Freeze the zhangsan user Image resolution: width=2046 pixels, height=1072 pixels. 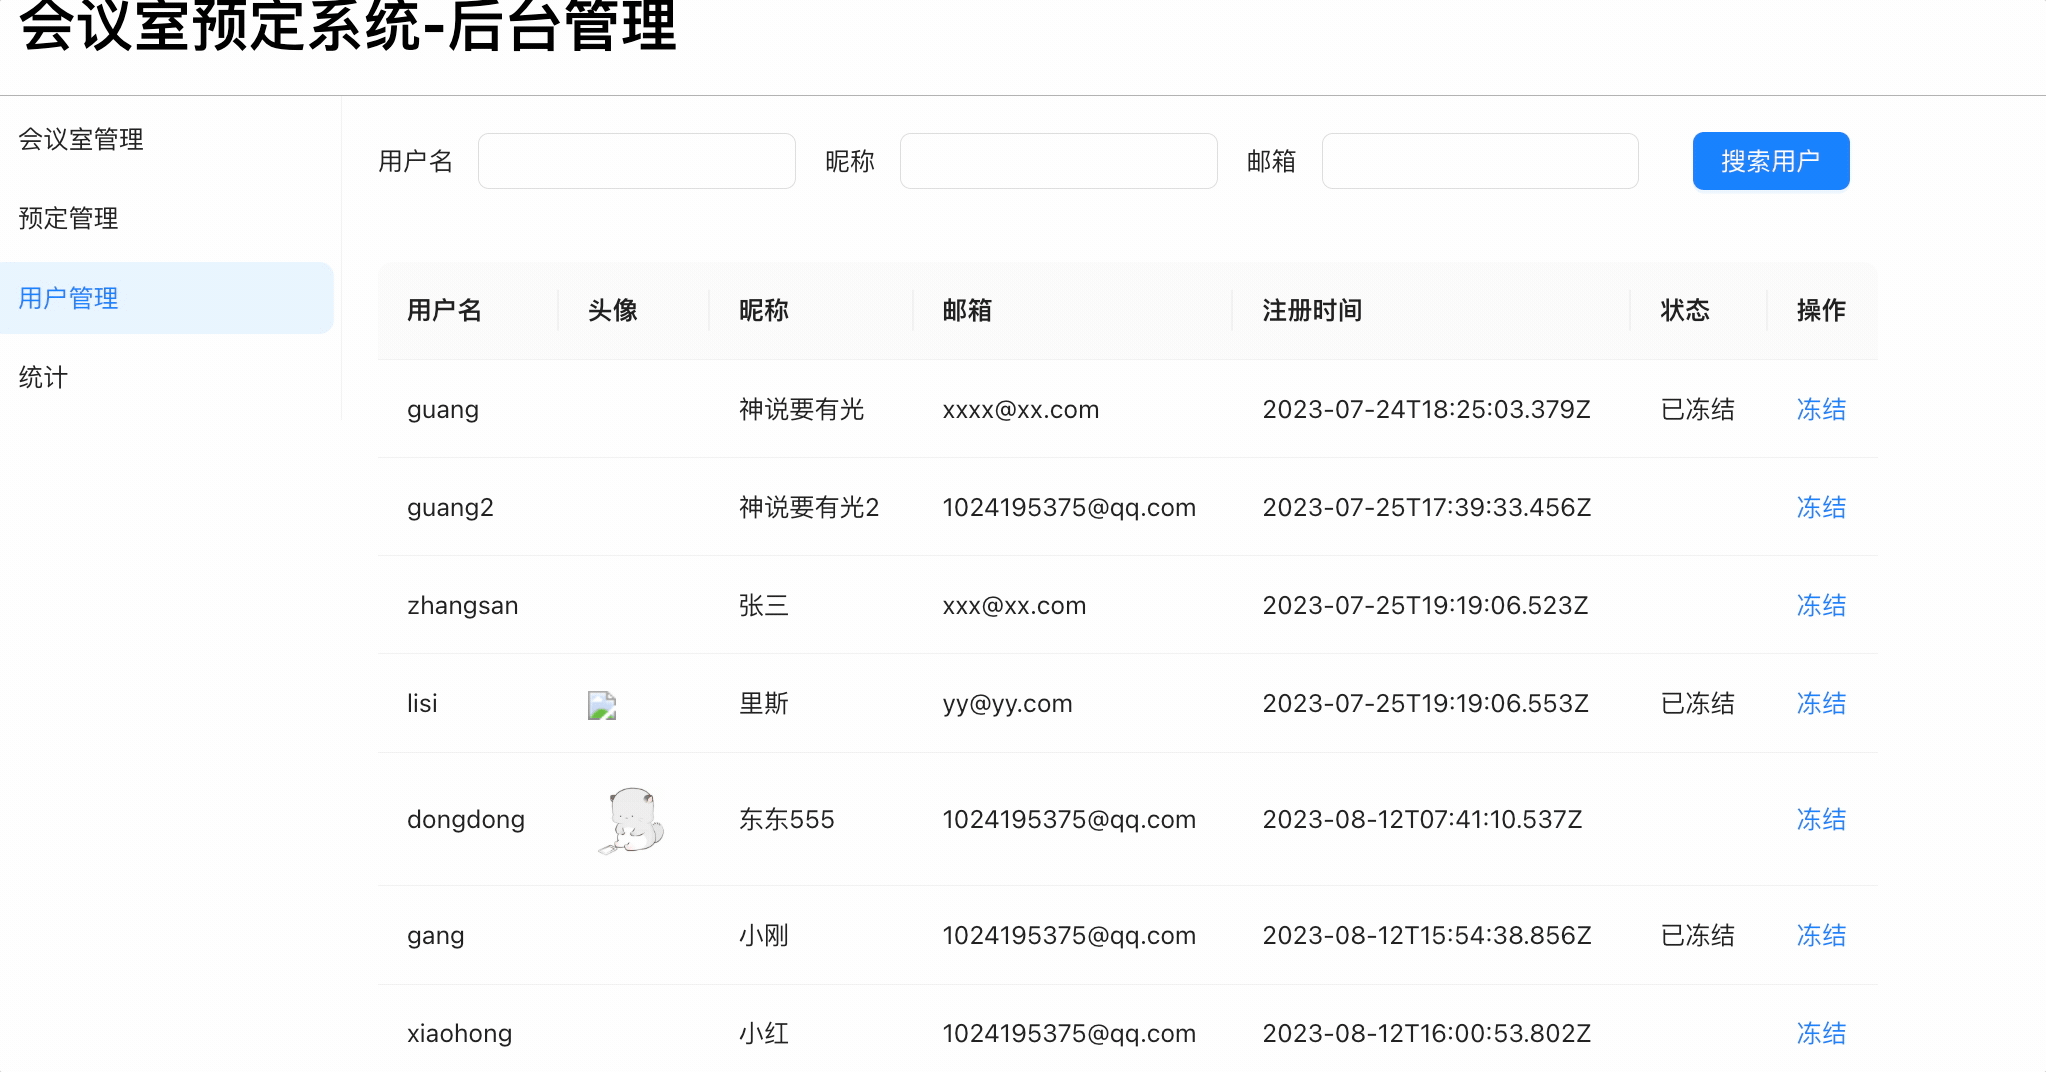(x=1821, y=605)
